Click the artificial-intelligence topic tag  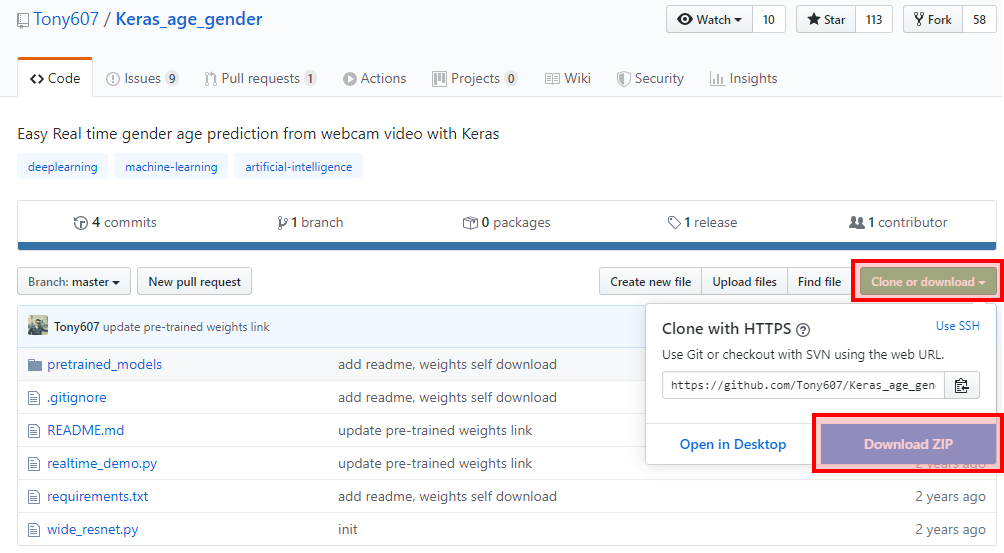click(x=298, y=166)
